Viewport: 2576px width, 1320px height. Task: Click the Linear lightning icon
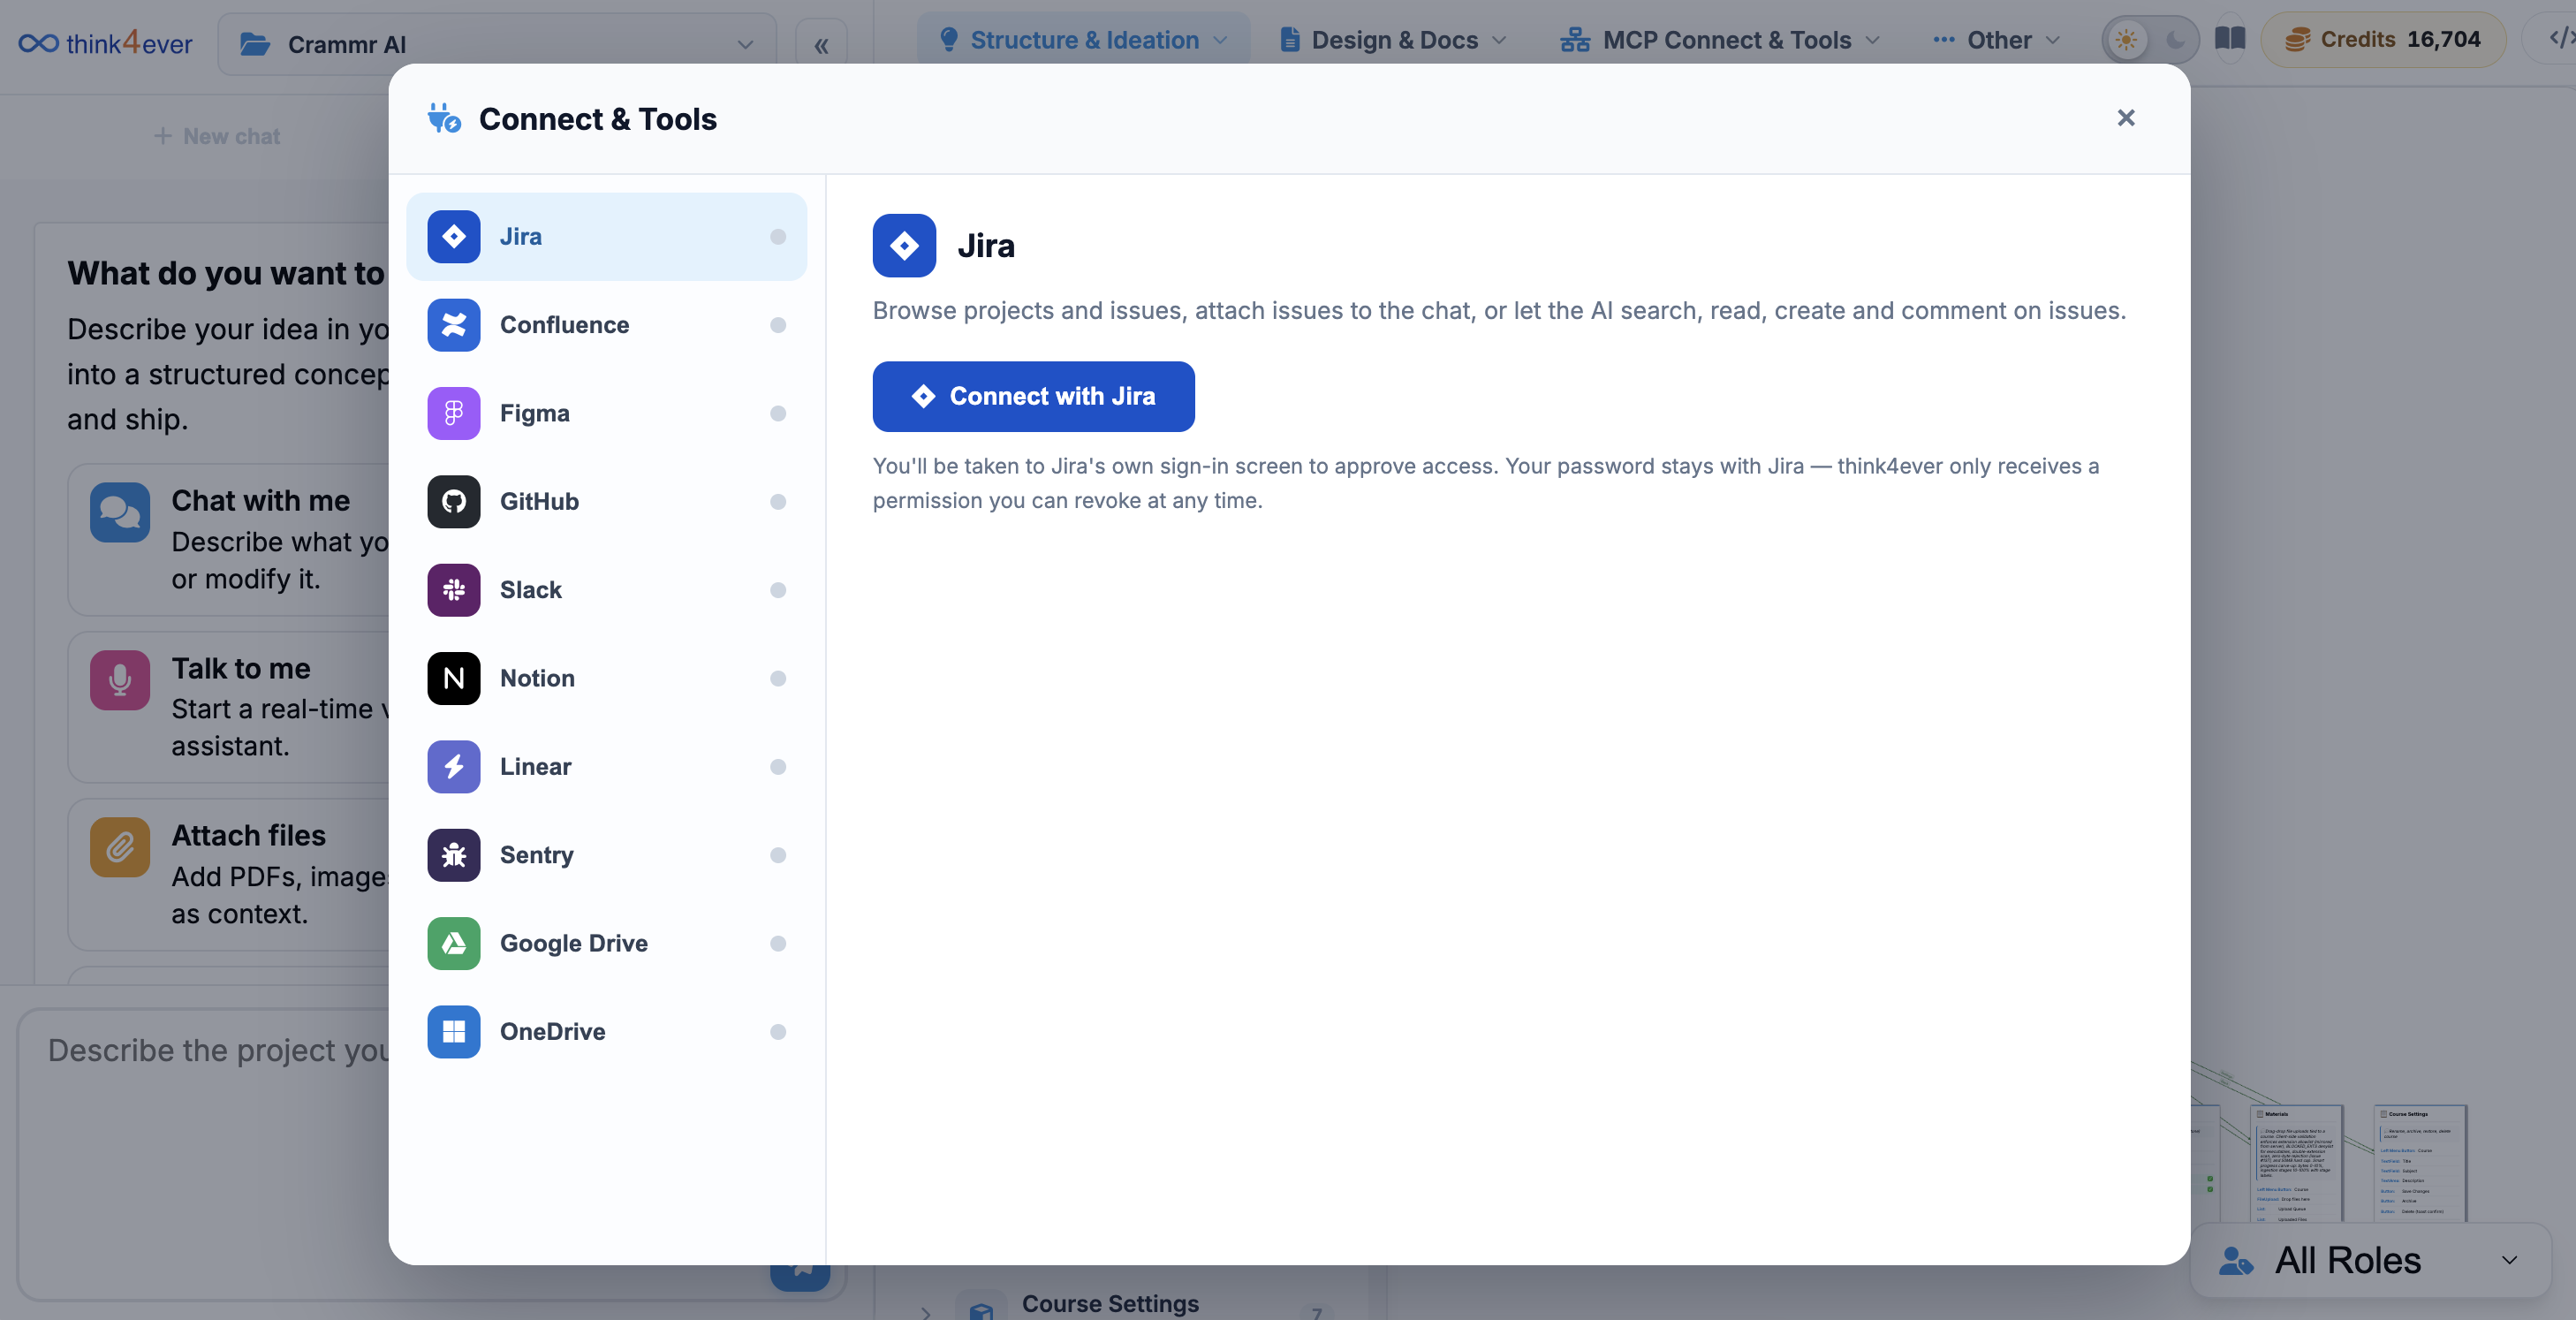tap(453, 766)
